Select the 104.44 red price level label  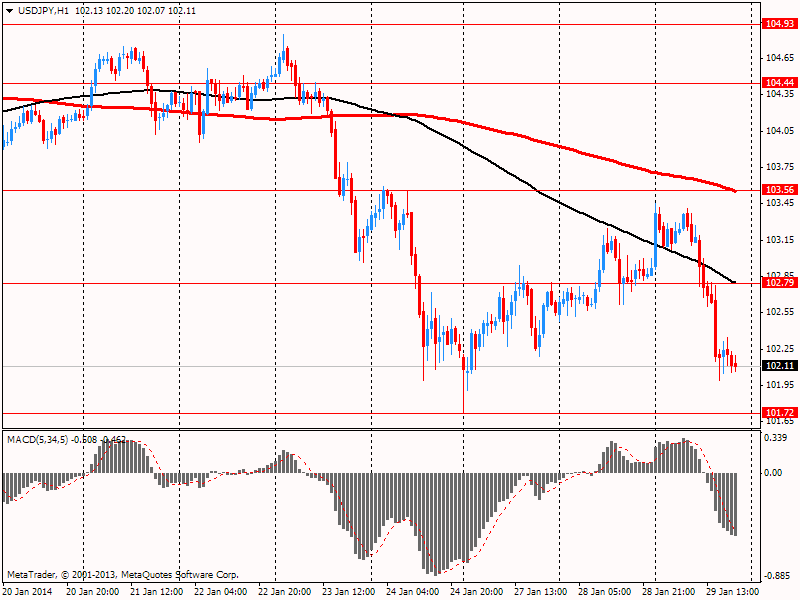coord(780,83)
